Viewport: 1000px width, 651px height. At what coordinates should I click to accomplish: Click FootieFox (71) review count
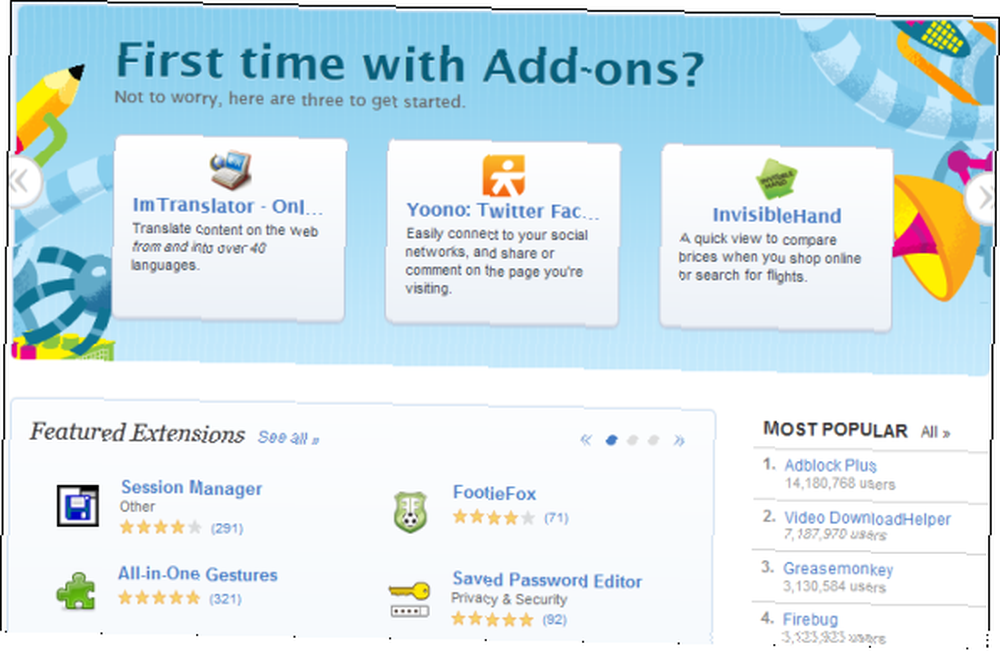(556, 518)
